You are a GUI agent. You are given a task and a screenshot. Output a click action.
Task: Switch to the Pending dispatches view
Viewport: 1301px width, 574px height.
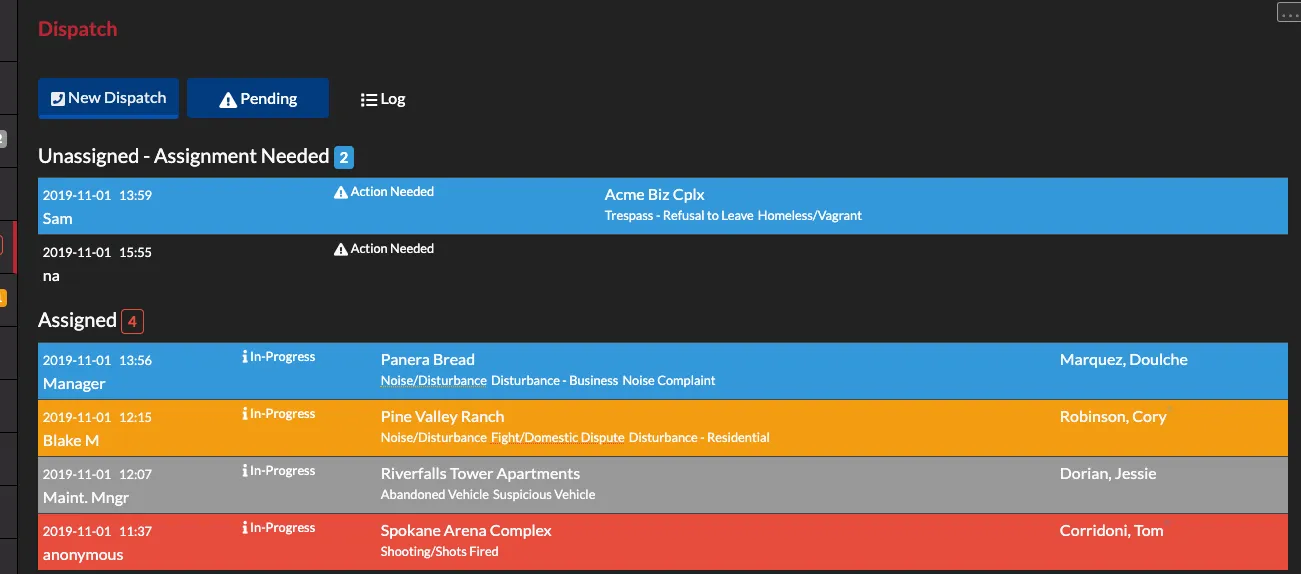258,99
